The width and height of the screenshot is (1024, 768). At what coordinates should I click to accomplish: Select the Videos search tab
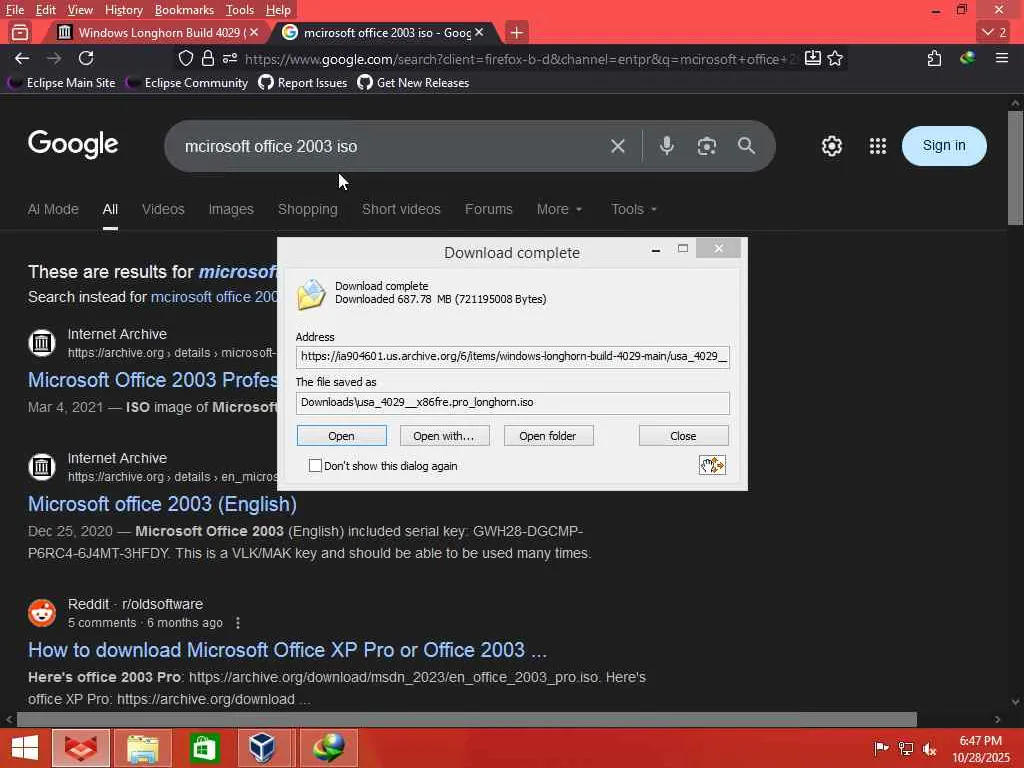click(163, 209)
